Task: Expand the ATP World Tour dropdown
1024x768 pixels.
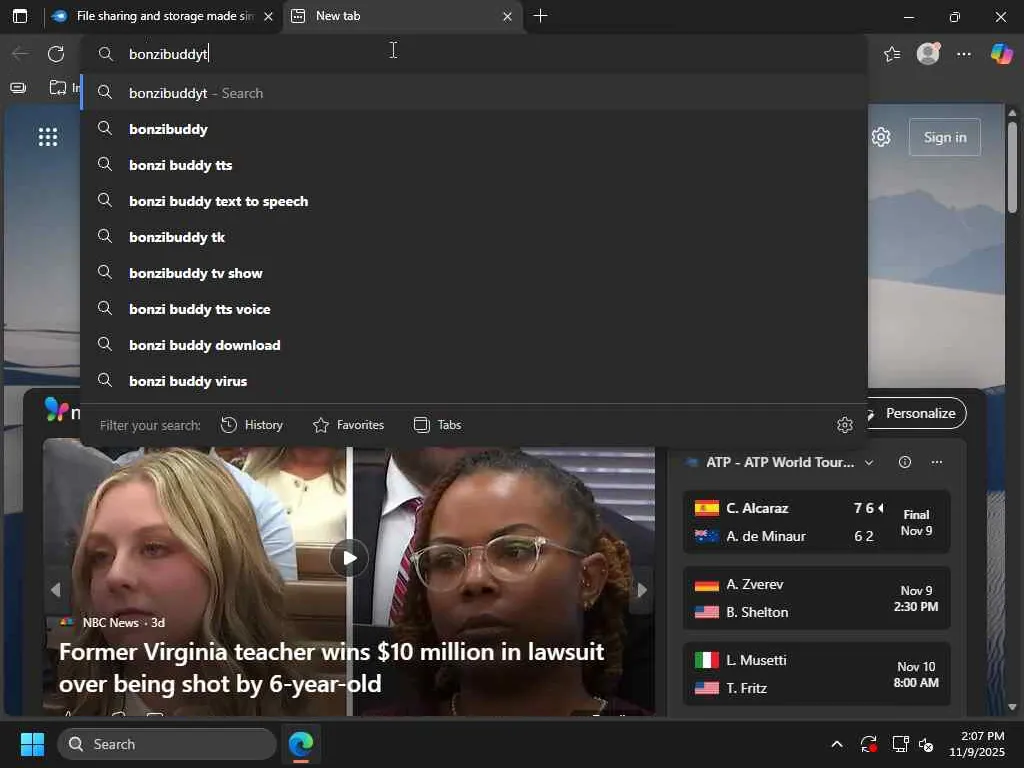Action: pyautogui.click(x=869, y=462)
